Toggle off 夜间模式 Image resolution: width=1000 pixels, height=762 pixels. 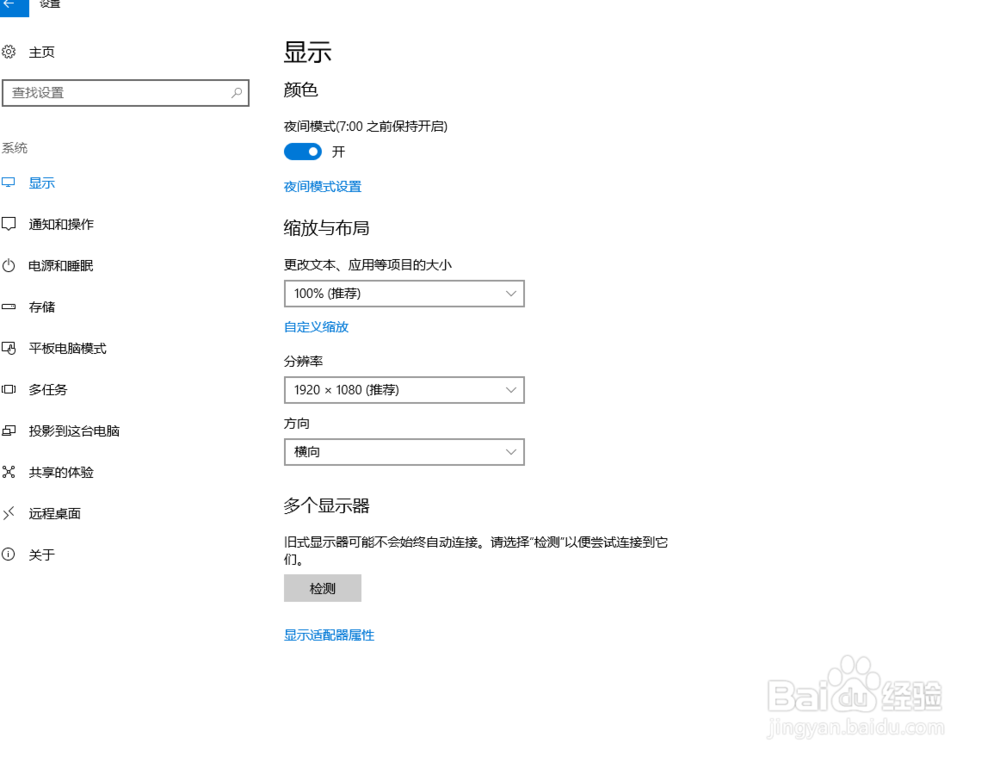[303, 151]
